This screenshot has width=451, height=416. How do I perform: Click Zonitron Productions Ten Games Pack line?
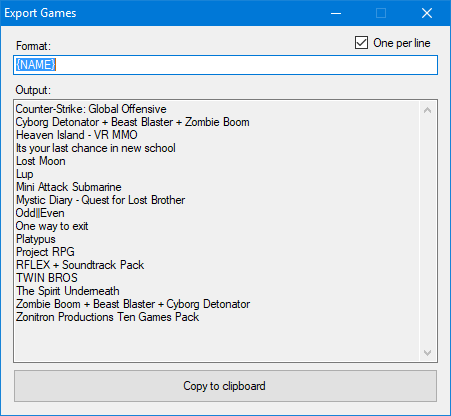[107, 317]
